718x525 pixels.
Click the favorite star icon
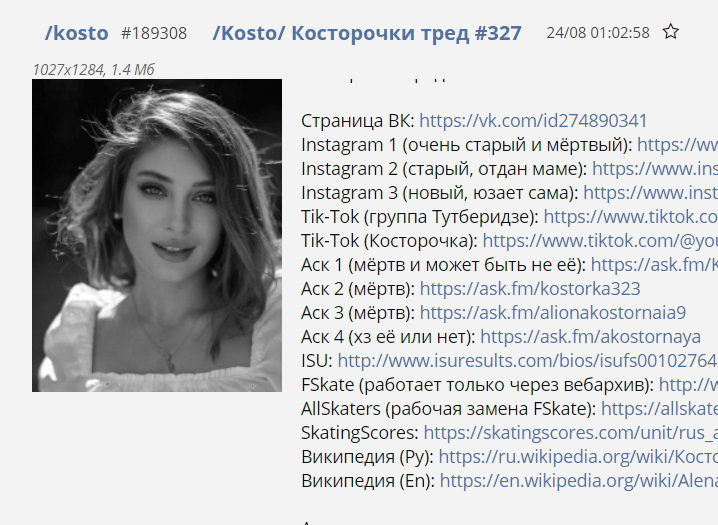670,32
